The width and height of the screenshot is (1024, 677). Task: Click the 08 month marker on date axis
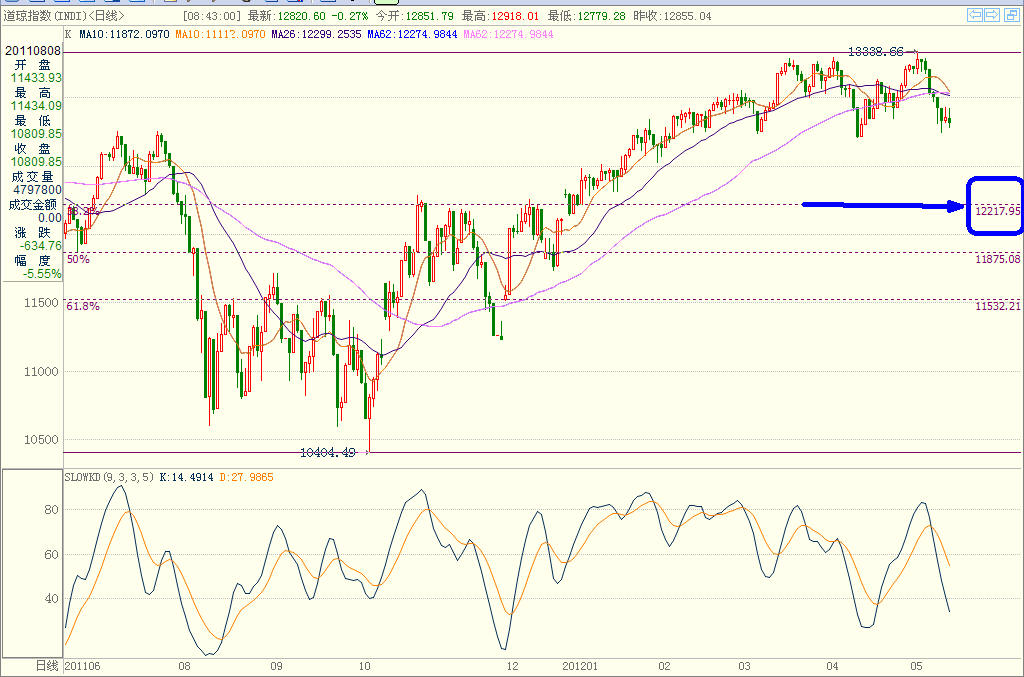(184, 667)
